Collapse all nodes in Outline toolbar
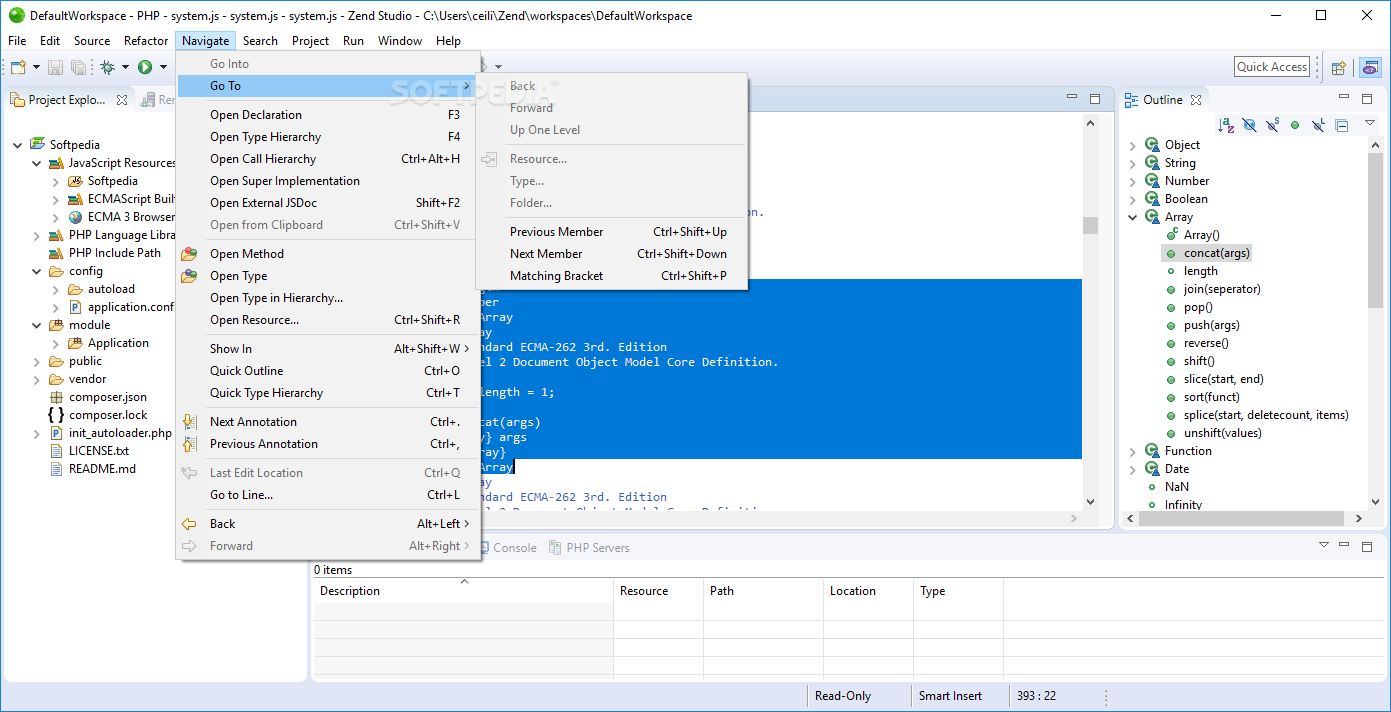1391x712 pixels. click(1342, 125)
